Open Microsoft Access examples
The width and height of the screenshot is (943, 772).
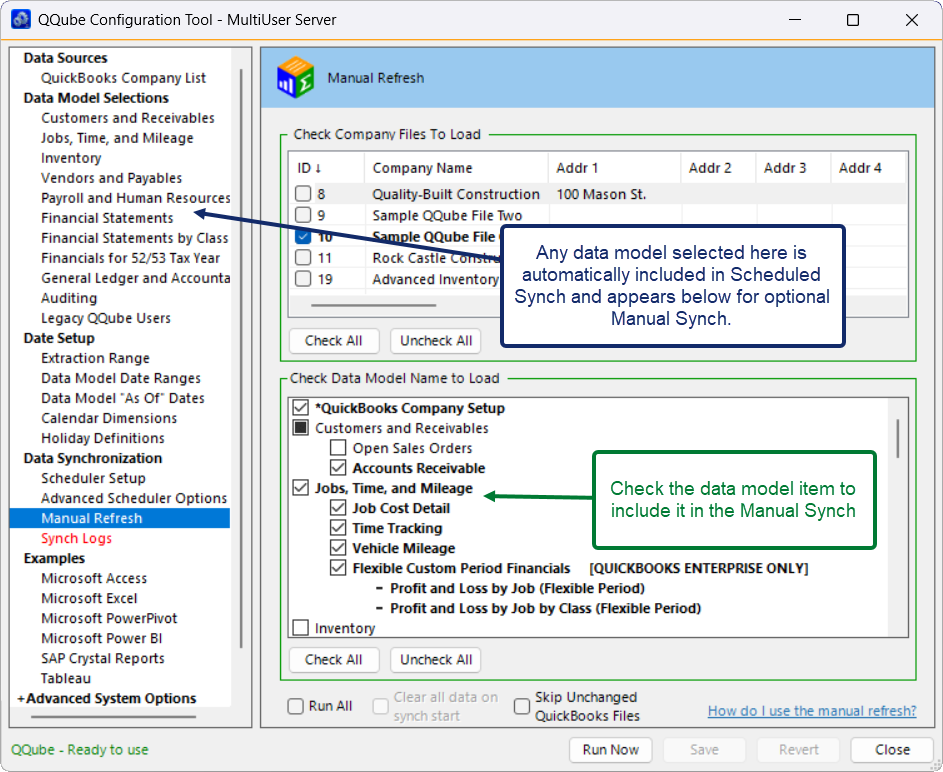tap(94, 578)
